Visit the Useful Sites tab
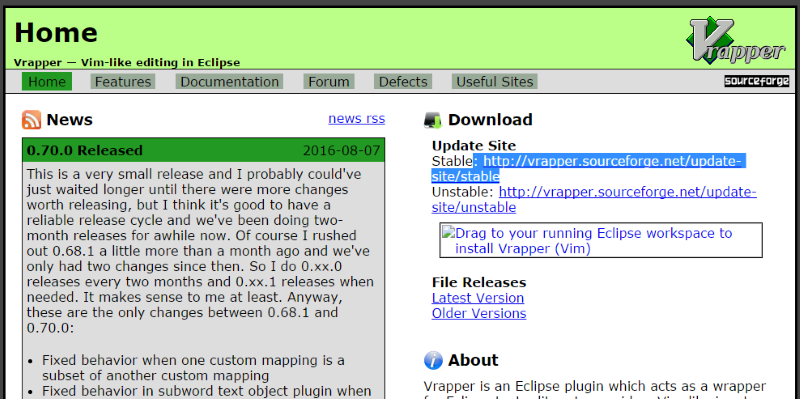 (494, 82)
